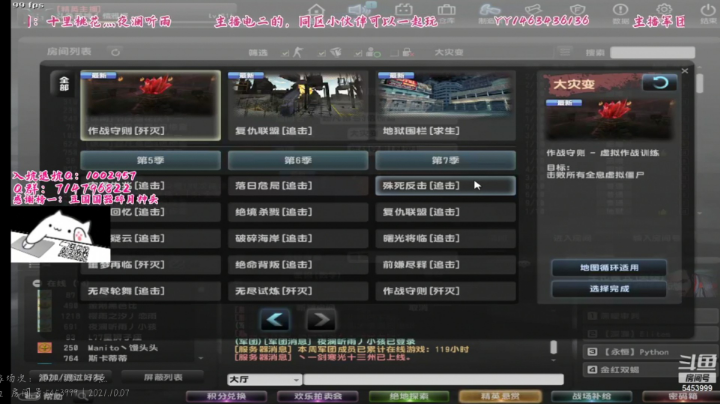Choose map 殊死反击[追击]
This screenshot has height=404, width=720.
[x=445, y=186]
